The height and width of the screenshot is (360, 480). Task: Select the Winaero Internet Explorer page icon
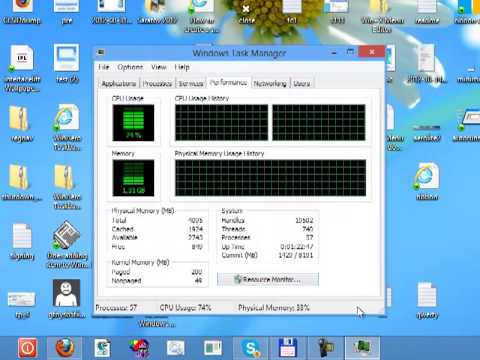click(67, 127)
